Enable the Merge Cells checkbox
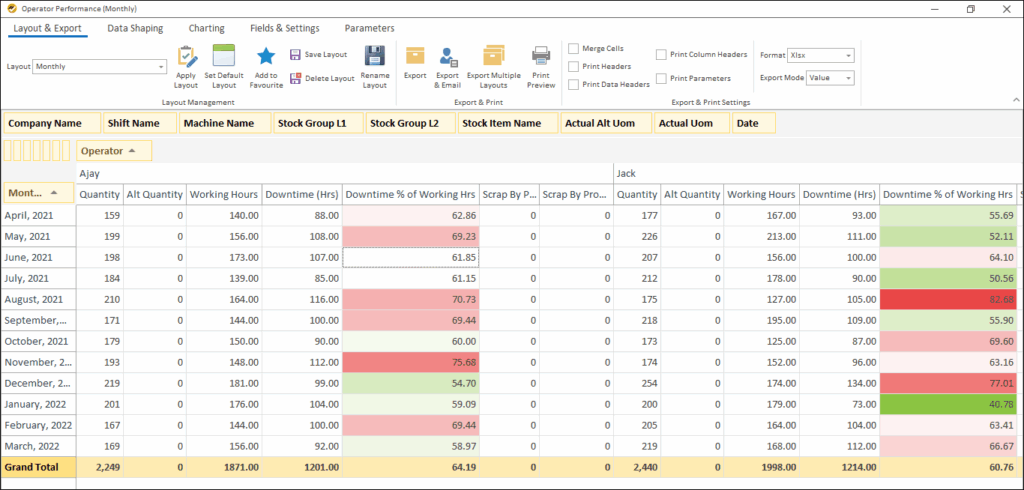Viewport: 1024px width, 490px height. [574, 48]
